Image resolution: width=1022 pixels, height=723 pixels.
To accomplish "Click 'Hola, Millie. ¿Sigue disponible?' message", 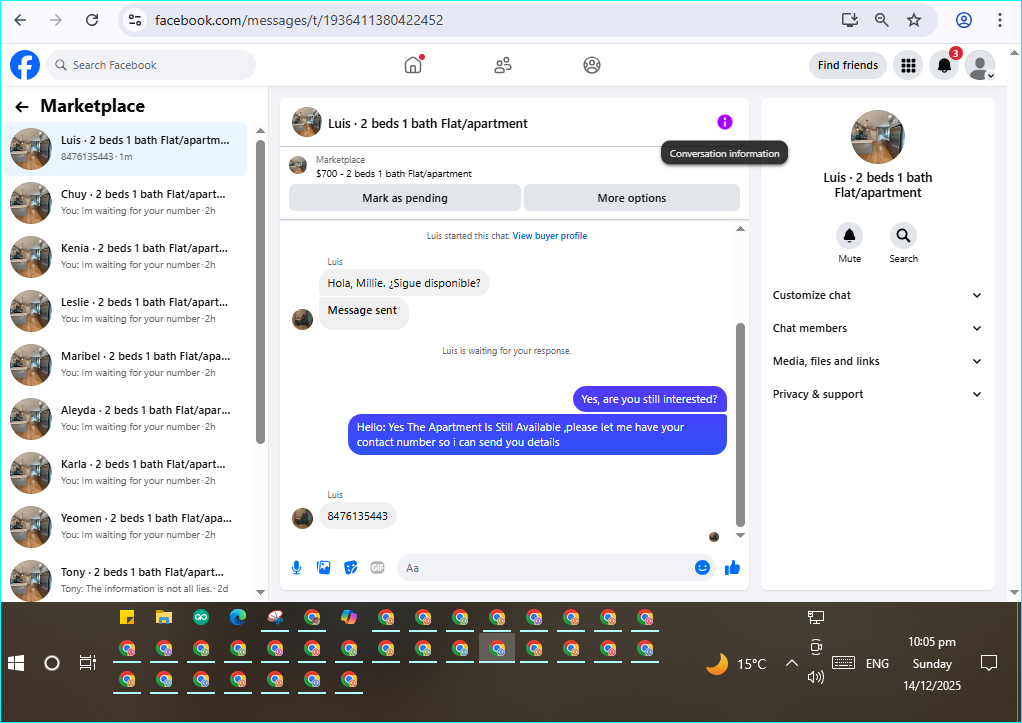I will coord(404,283).
